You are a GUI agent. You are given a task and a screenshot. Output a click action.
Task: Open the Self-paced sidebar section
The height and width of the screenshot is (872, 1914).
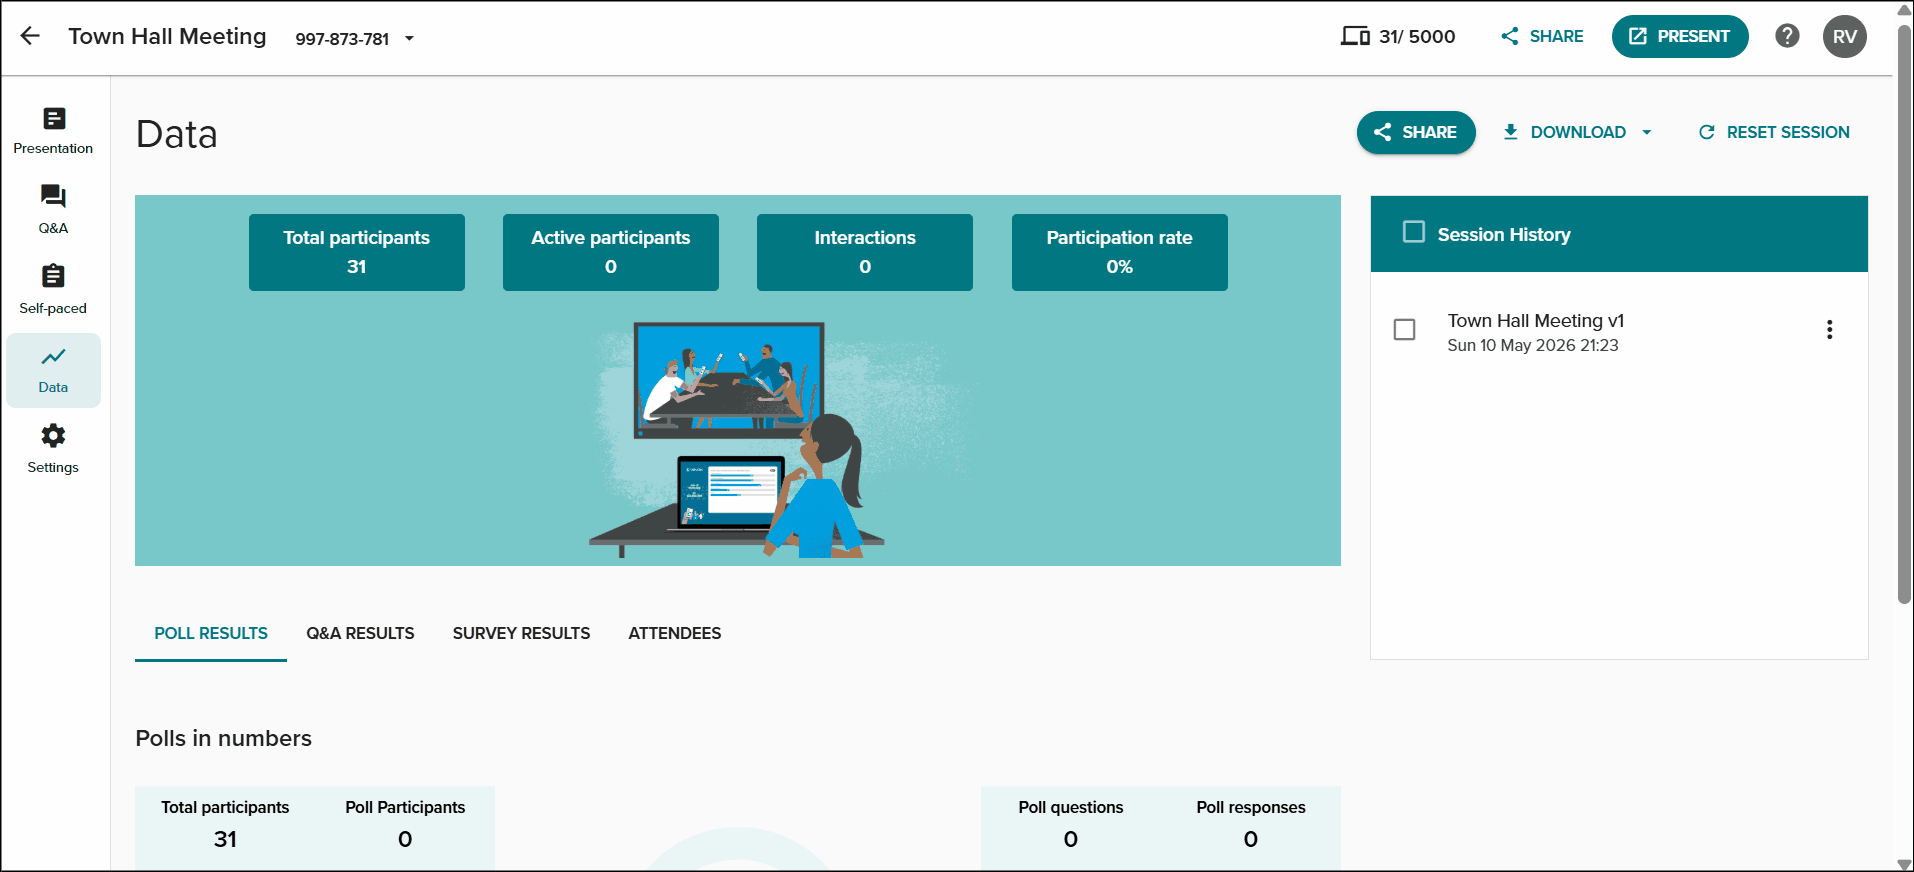point(53,290)
